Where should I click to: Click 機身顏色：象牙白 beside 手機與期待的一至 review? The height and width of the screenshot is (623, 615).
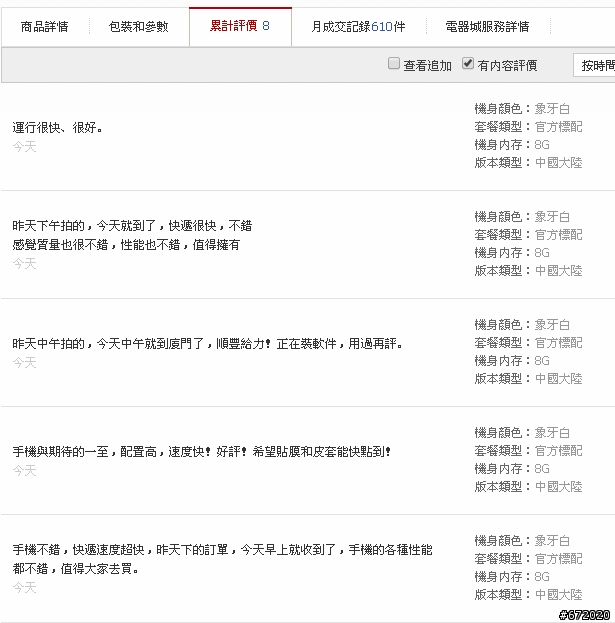(x=522, y=432)
